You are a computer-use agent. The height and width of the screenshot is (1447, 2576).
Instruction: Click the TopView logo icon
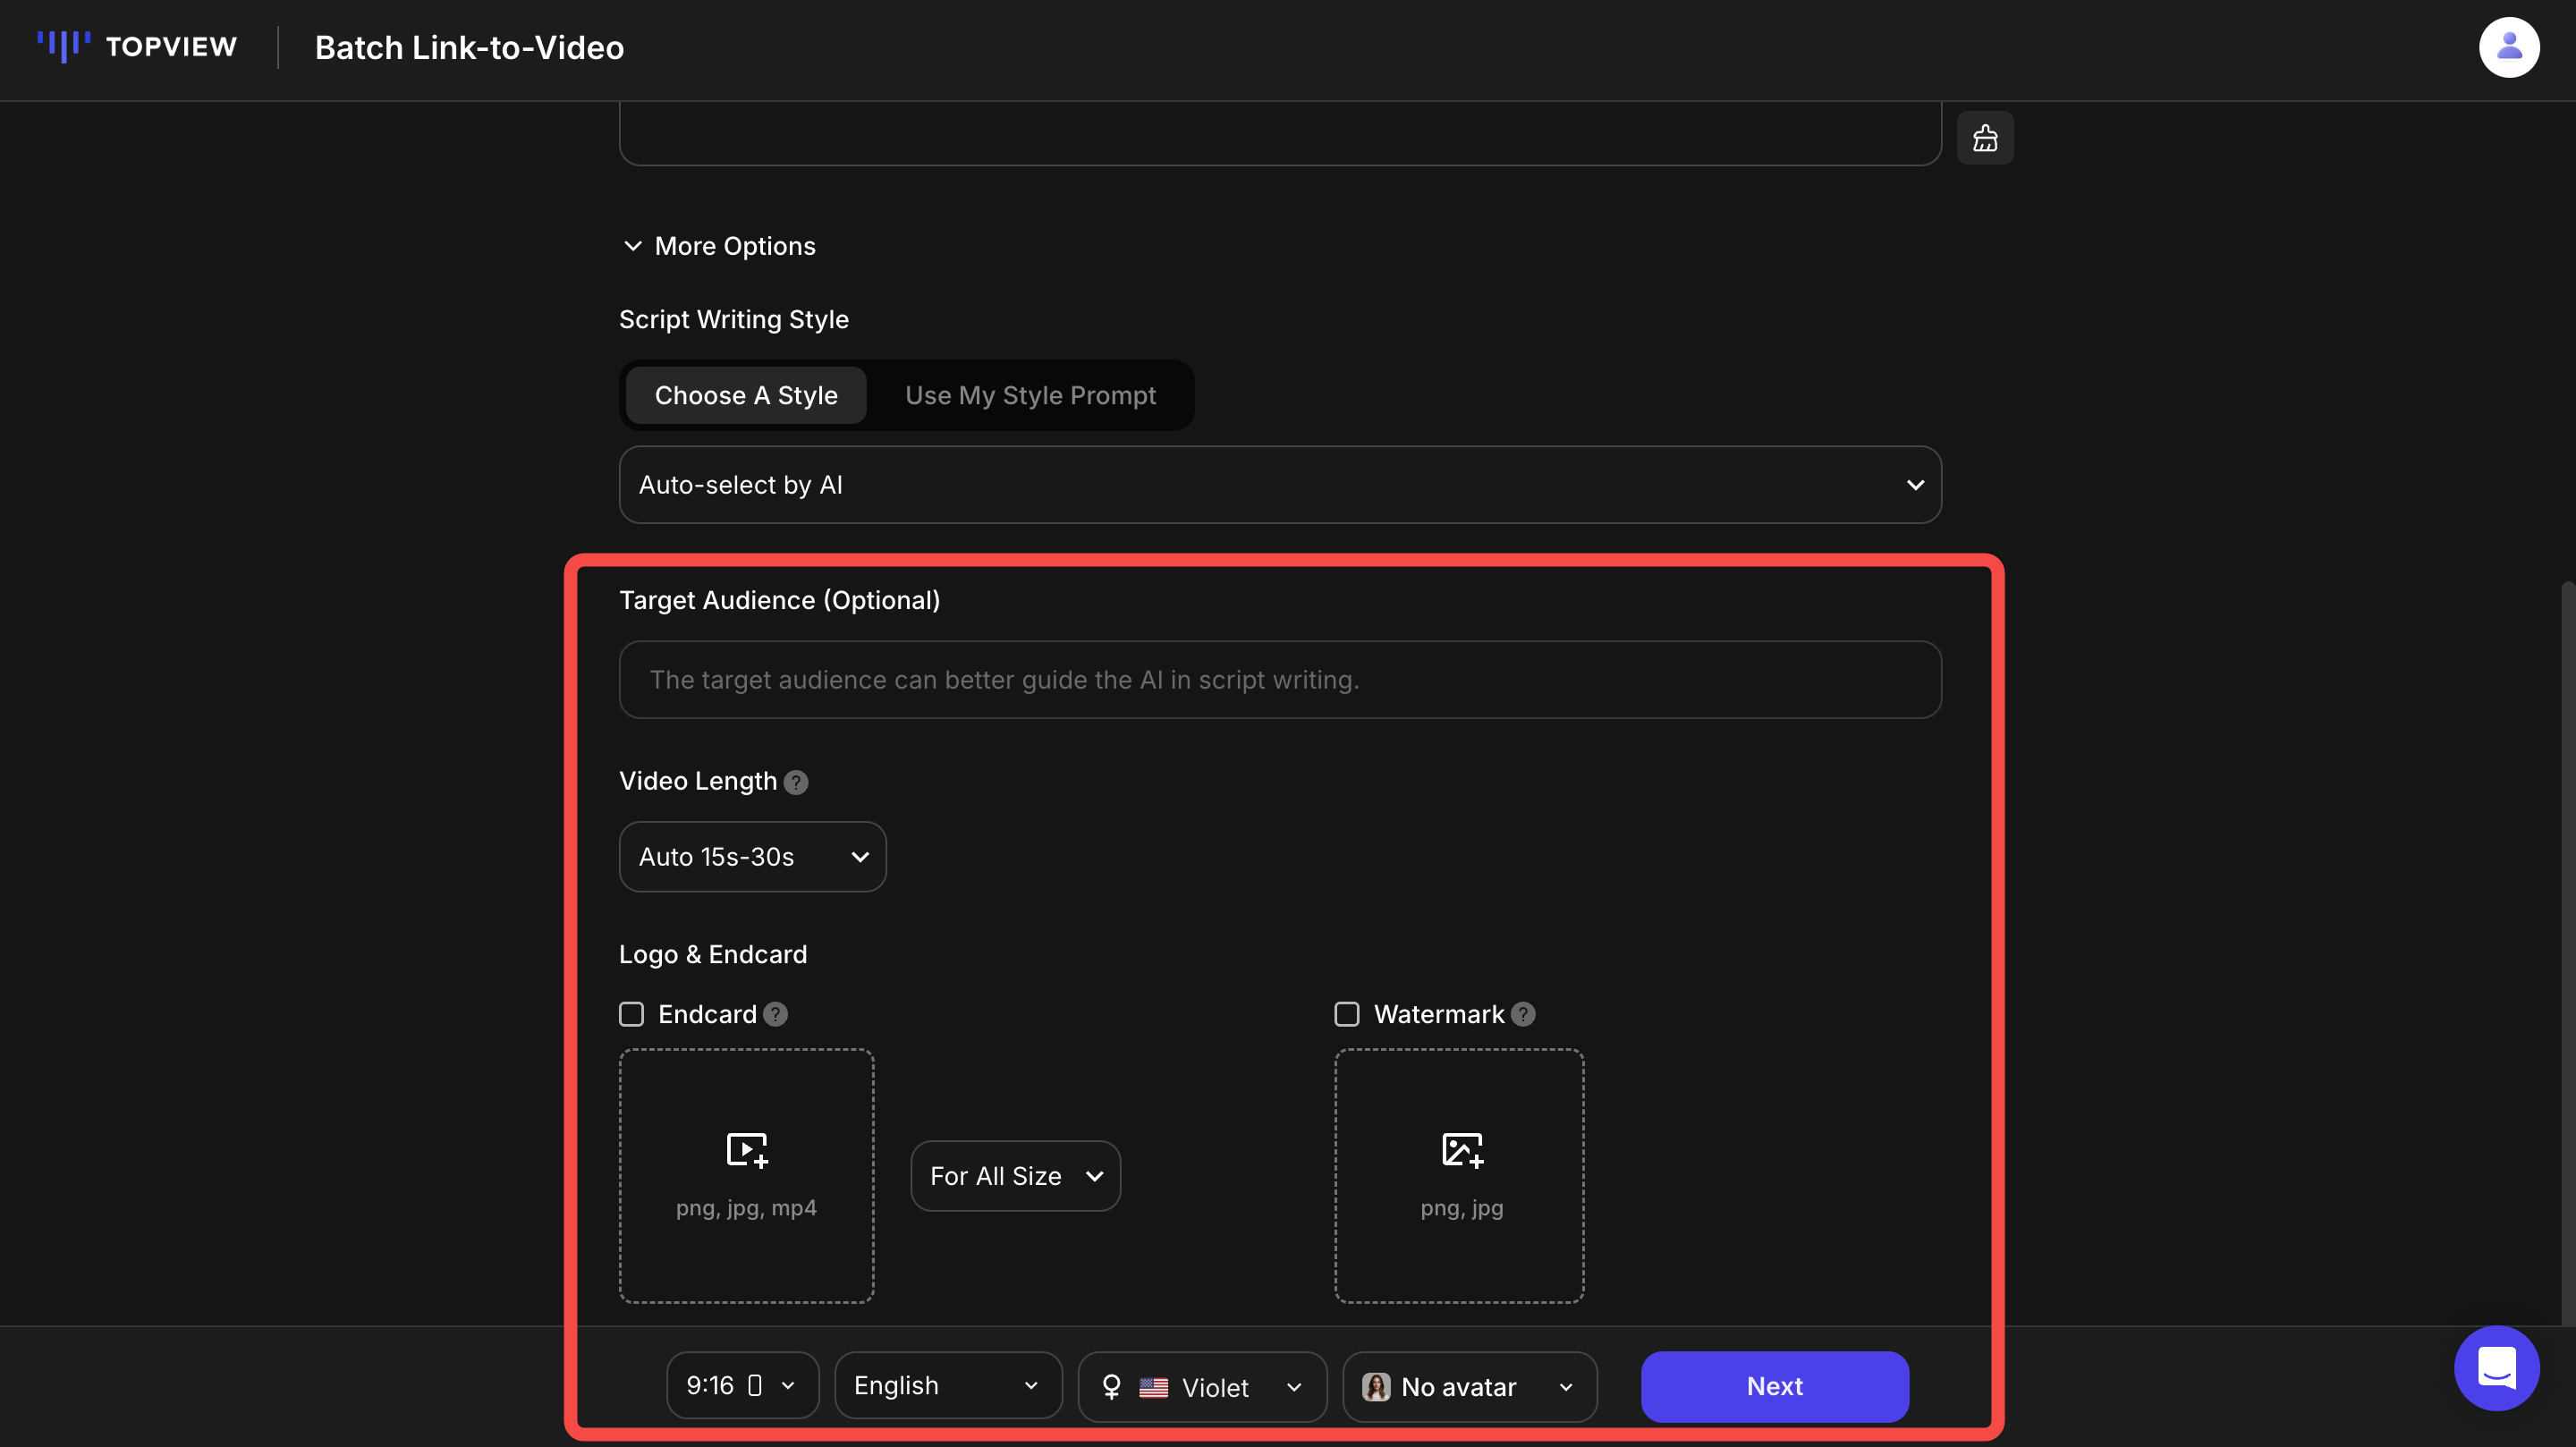(x=64, y=46)
